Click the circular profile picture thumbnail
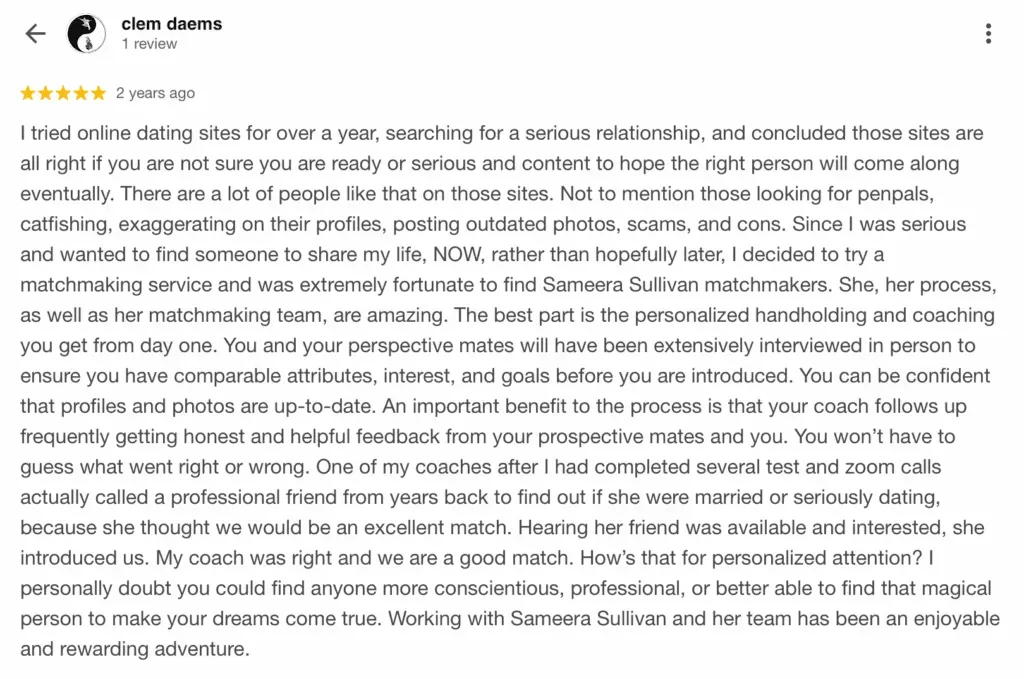 click(x=87, y=32)
